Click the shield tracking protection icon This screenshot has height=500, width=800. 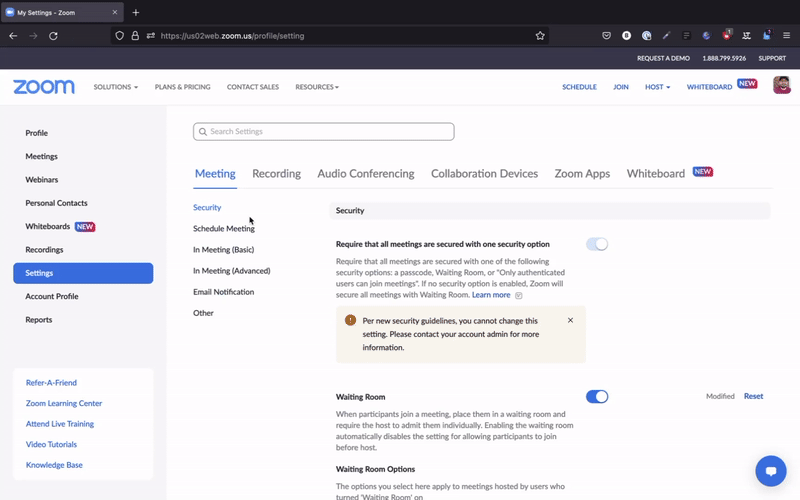tap(119, 36)
